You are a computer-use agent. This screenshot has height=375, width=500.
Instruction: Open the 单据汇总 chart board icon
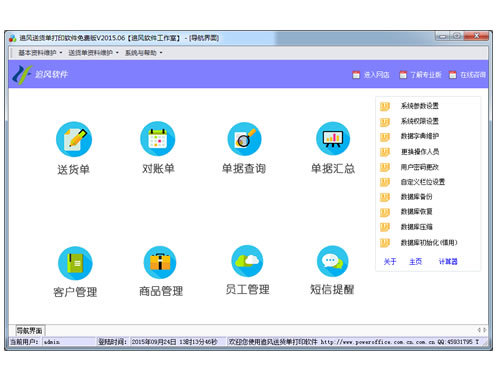click(333, 139)
